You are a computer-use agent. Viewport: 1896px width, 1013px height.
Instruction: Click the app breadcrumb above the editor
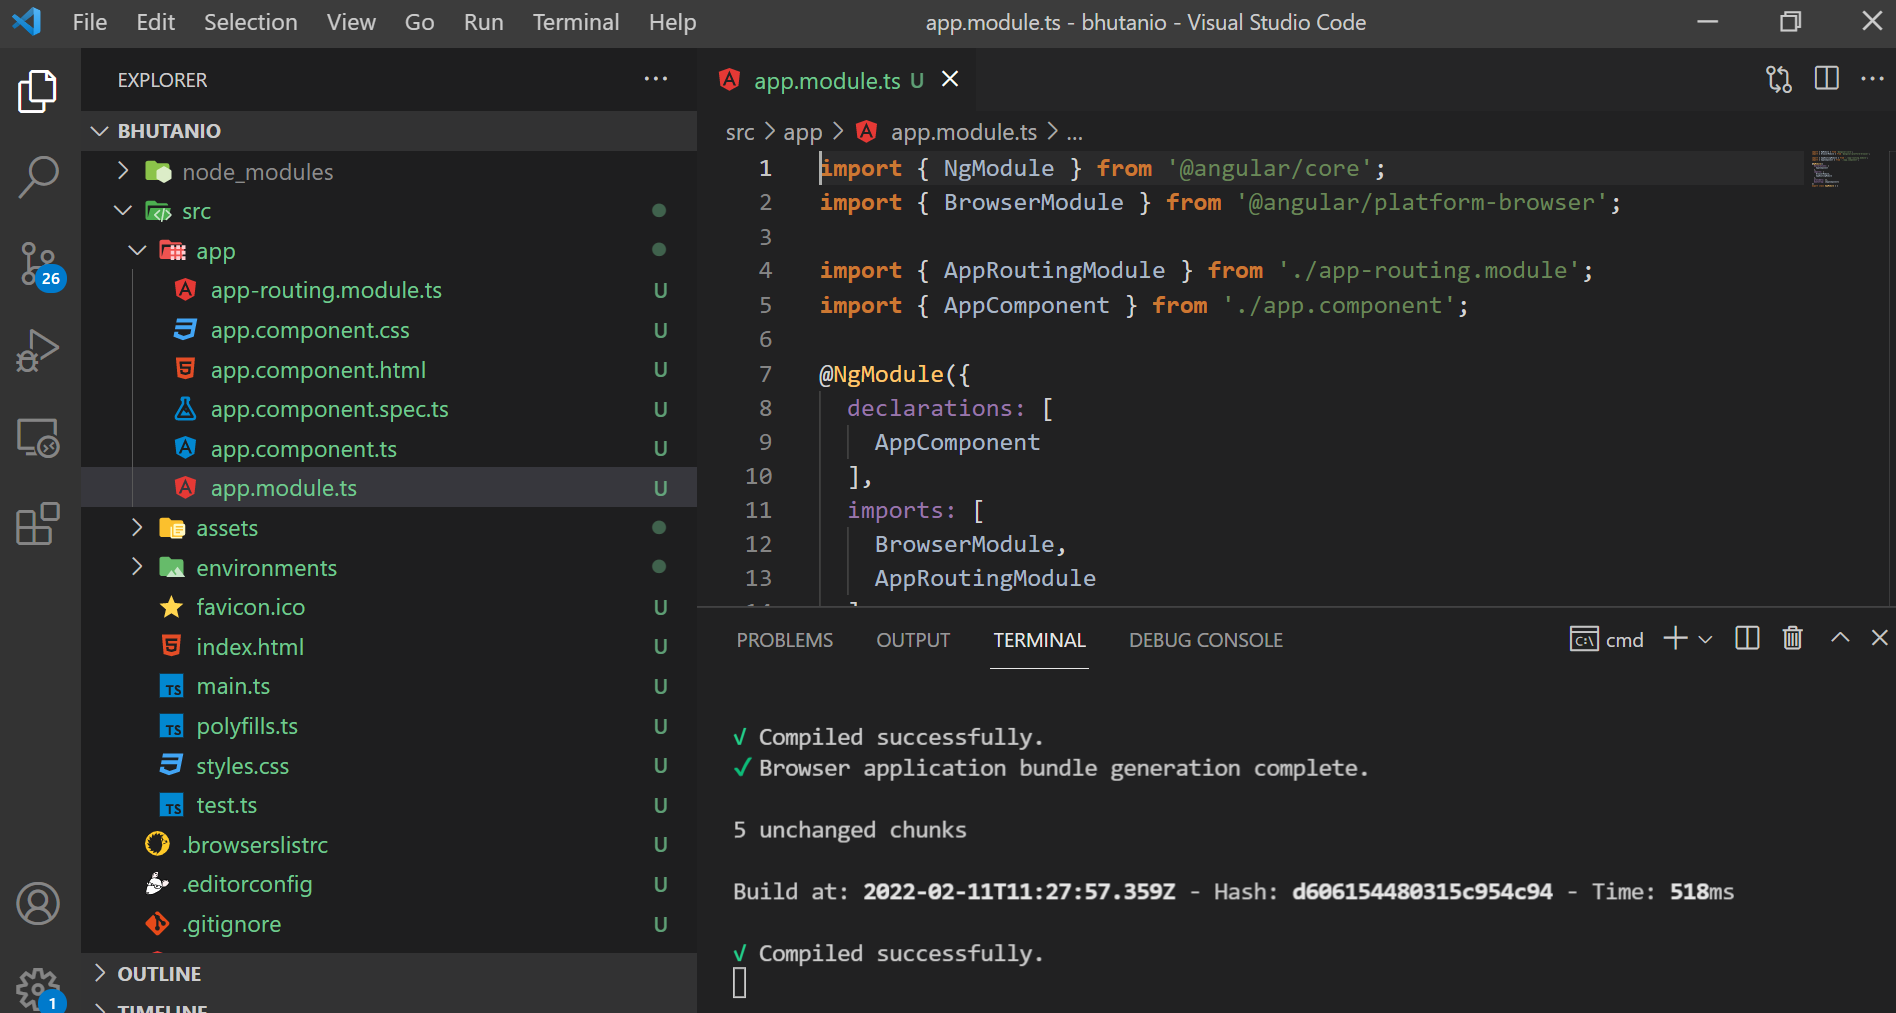click(x=802, y=131)
